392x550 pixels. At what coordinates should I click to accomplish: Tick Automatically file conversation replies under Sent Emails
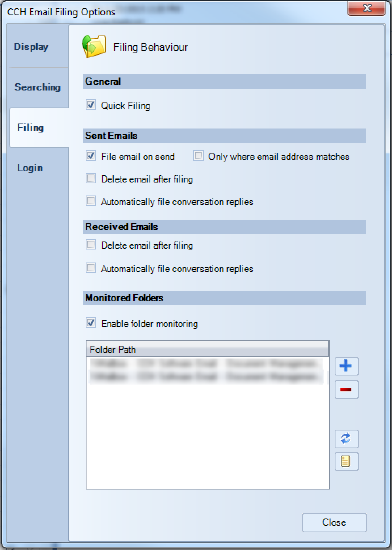pos(91,201)
